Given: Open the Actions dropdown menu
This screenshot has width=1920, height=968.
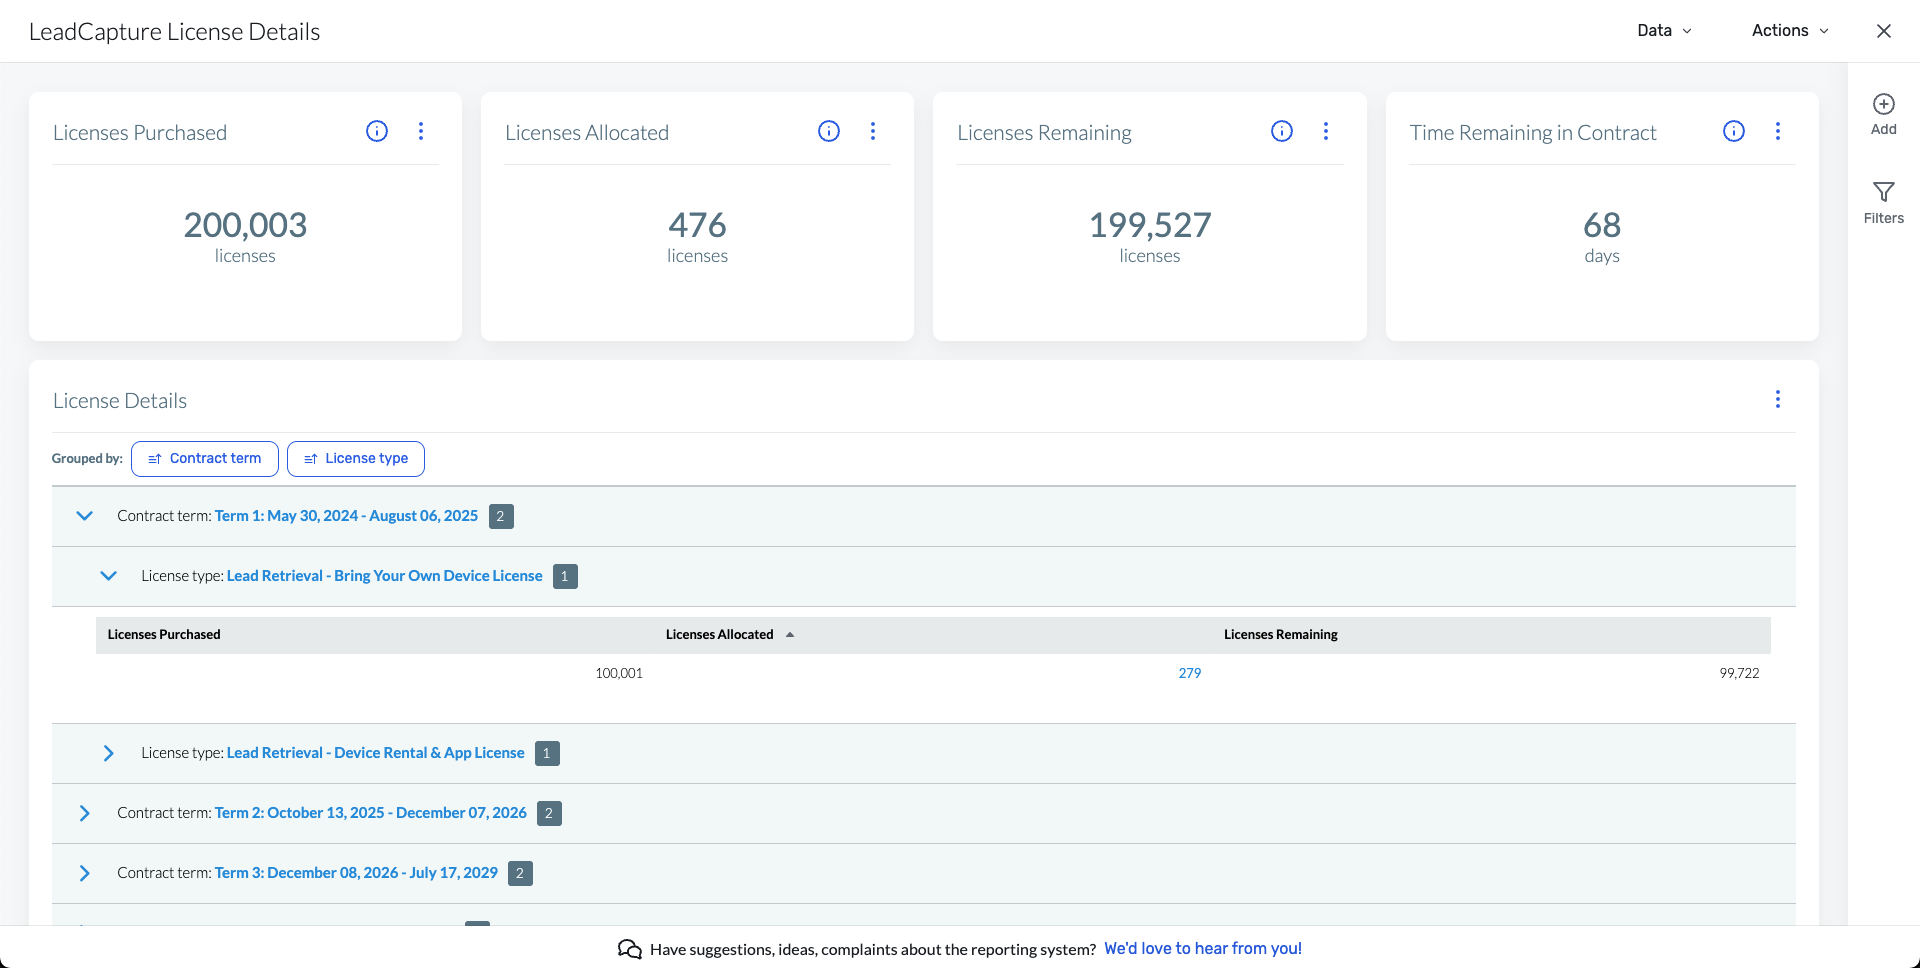Looking at the screenshot, I should click(x=1790, y=31).
